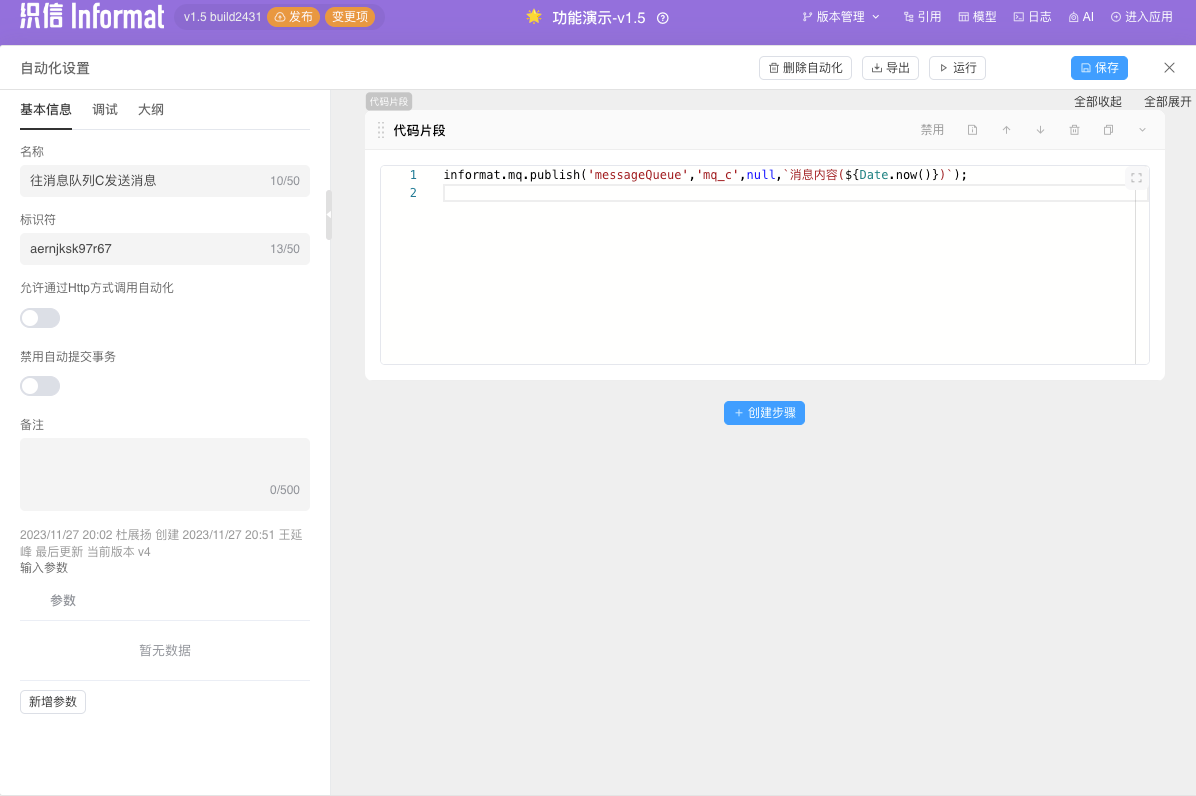
Task: Open the 日志 log viewer
Action: point(1031,16)
